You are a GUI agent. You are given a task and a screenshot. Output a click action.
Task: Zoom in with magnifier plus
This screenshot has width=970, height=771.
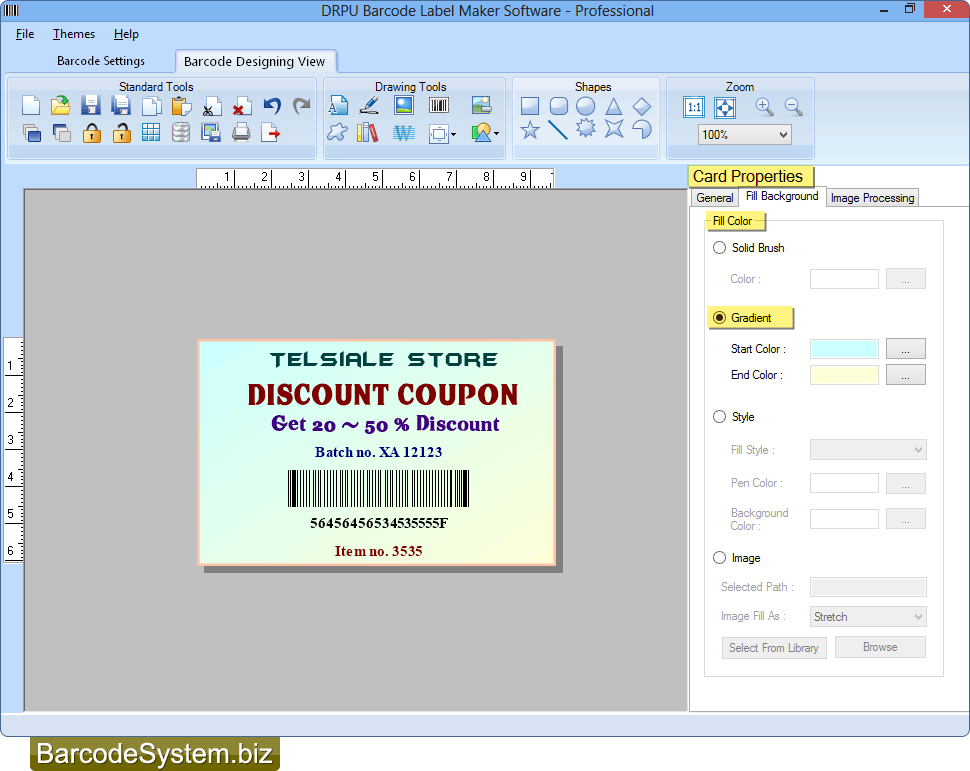[x=765, y=107]
